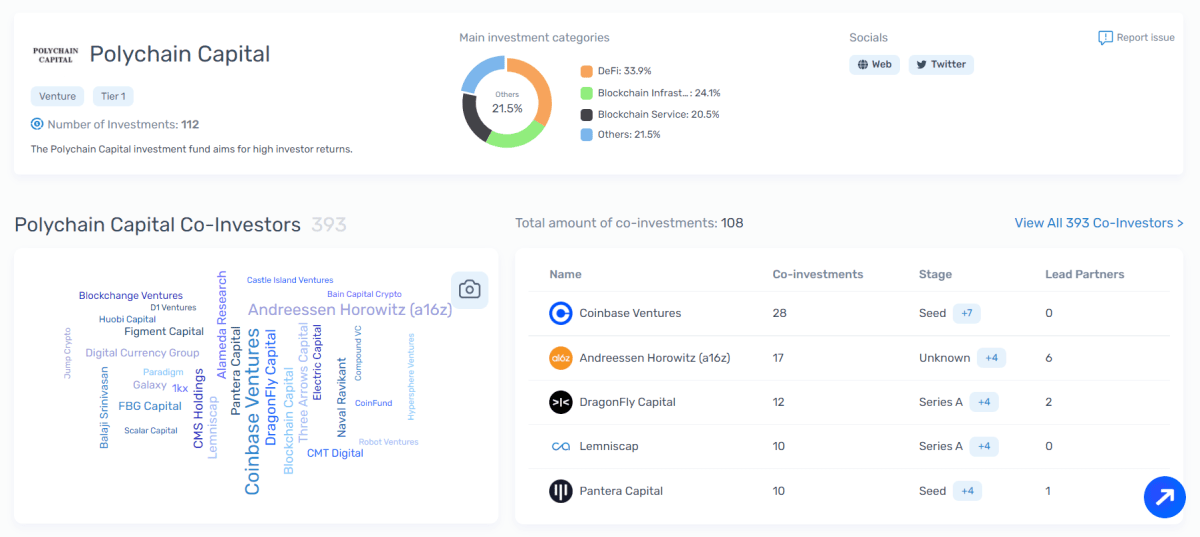Click the DeFi: 33.9% legend label
Screen dimensions: 1200x537
[x=625, y=72]
